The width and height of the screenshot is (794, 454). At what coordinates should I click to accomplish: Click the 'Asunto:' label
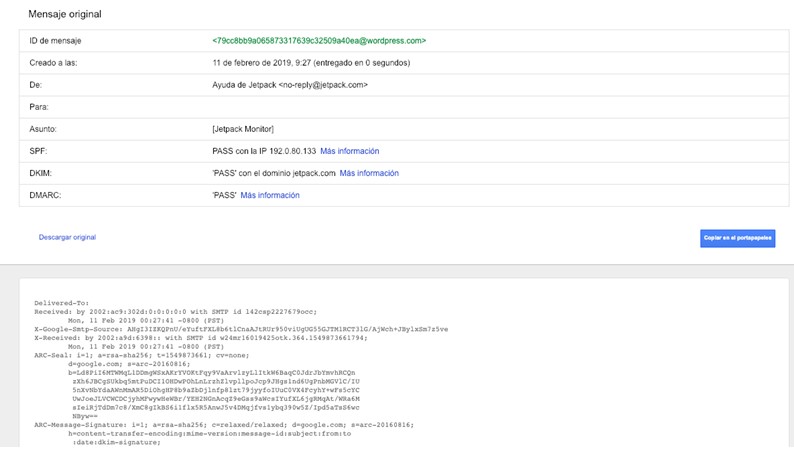tap(43, 129)
